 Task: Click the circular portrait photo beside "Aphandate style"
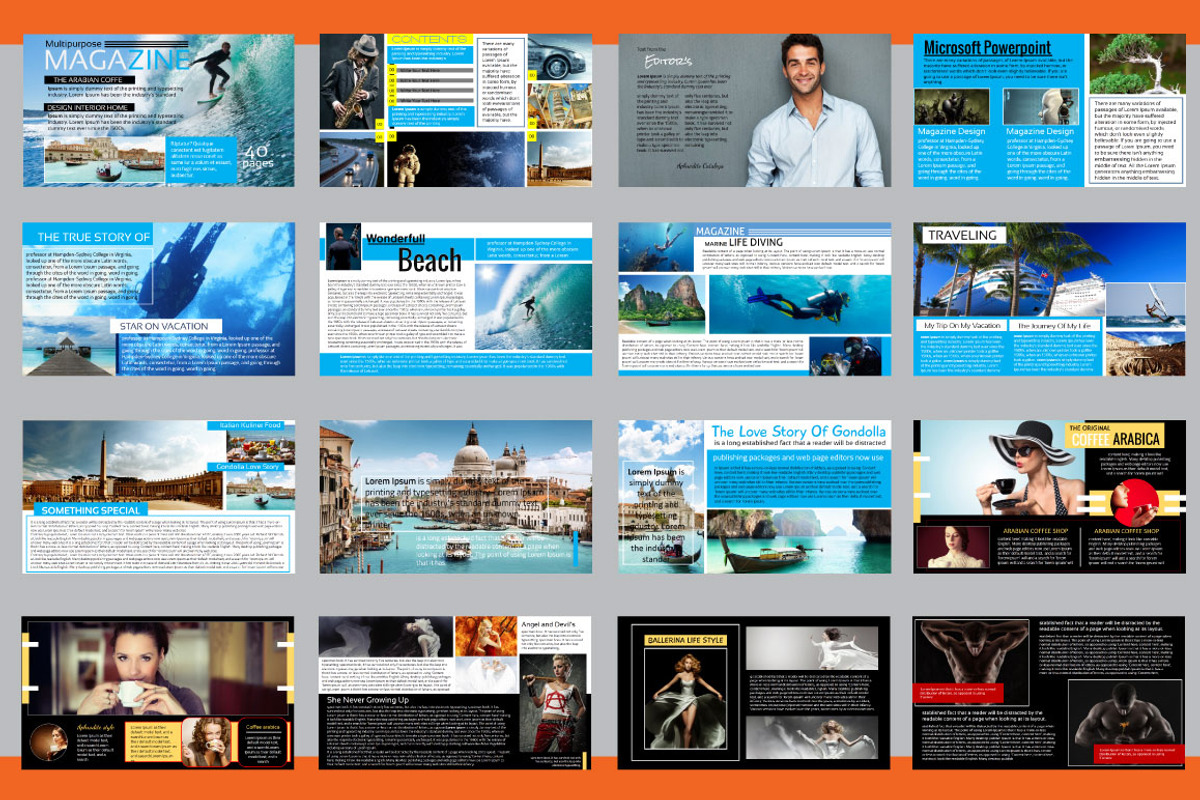[49, 745]
